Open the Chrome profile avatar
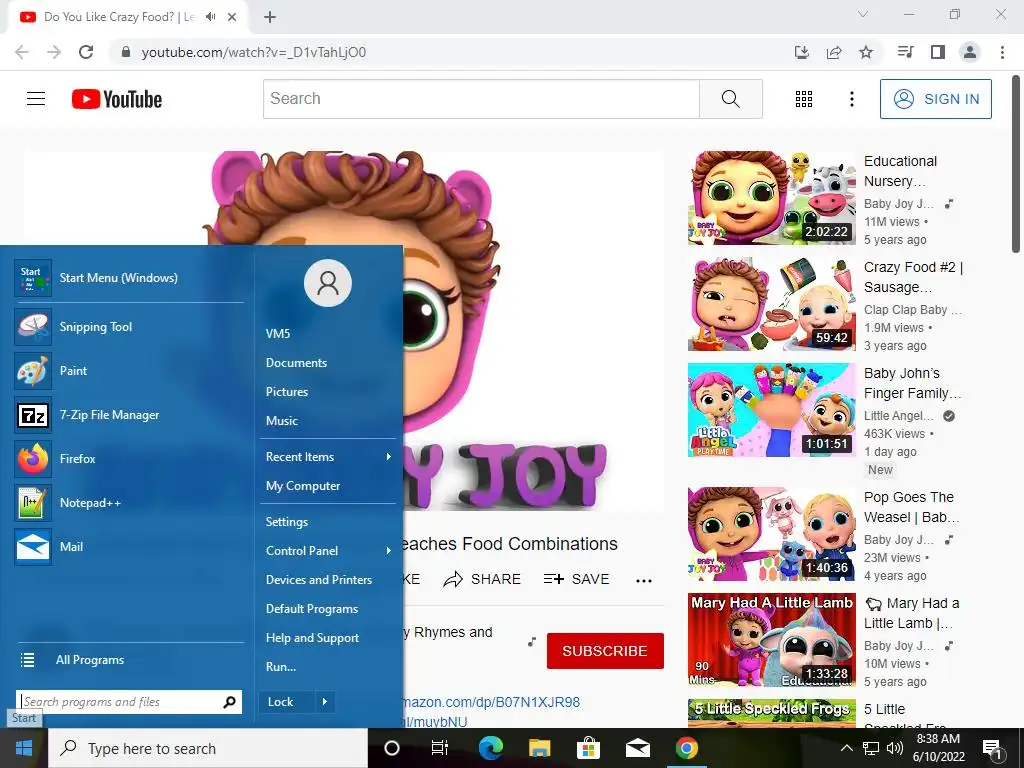 coord(970,52)
